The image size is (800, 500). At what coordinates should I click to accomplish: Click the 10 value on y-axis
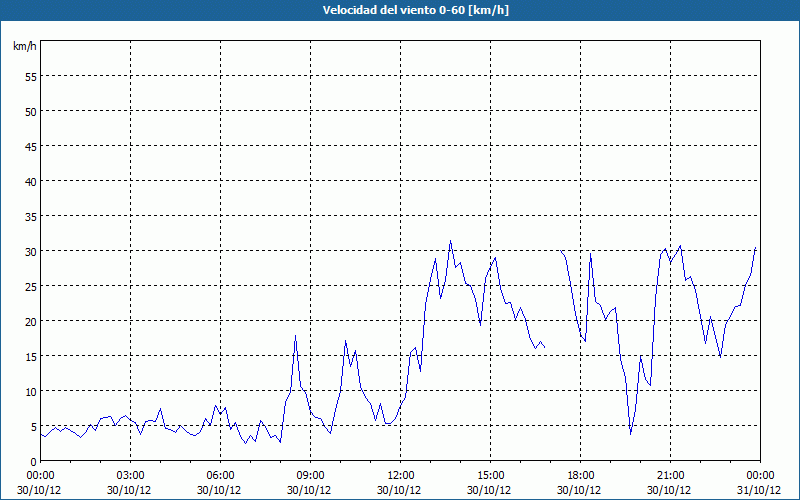coord(31,391)
